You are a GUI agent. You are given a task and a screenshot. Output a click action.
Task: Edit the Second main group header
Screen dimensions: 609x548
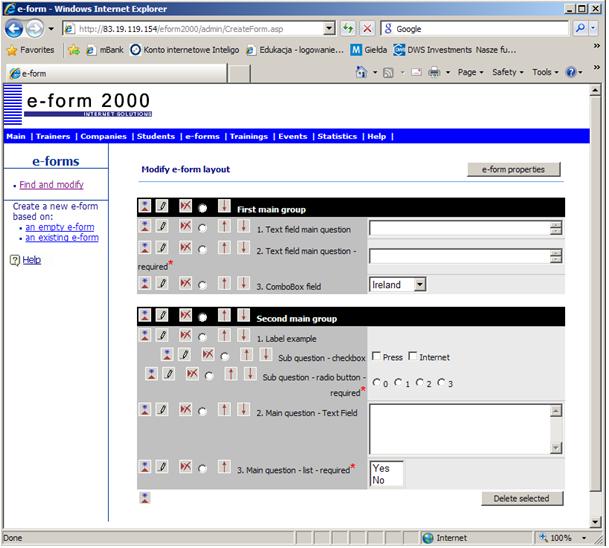click(x=162, y=315)
